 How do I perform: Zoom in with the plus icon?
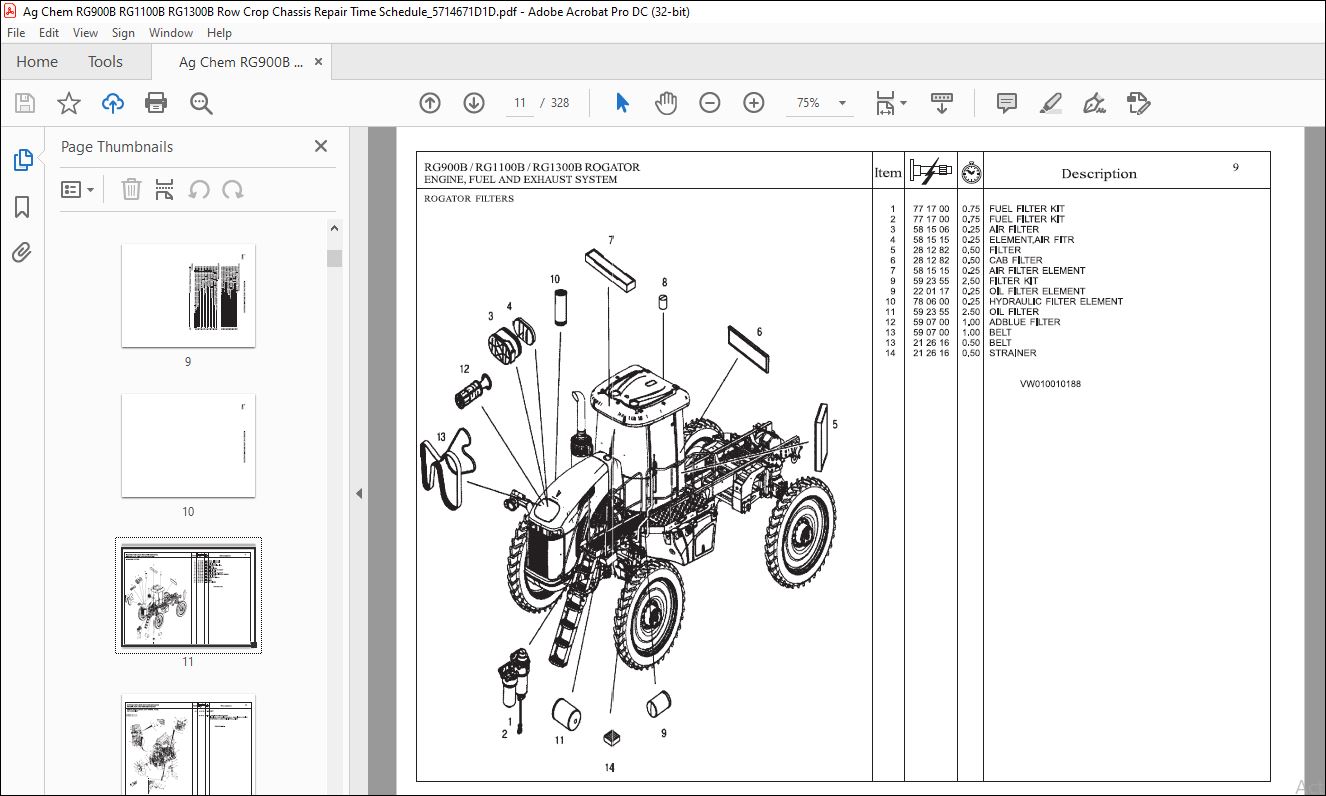754,103
